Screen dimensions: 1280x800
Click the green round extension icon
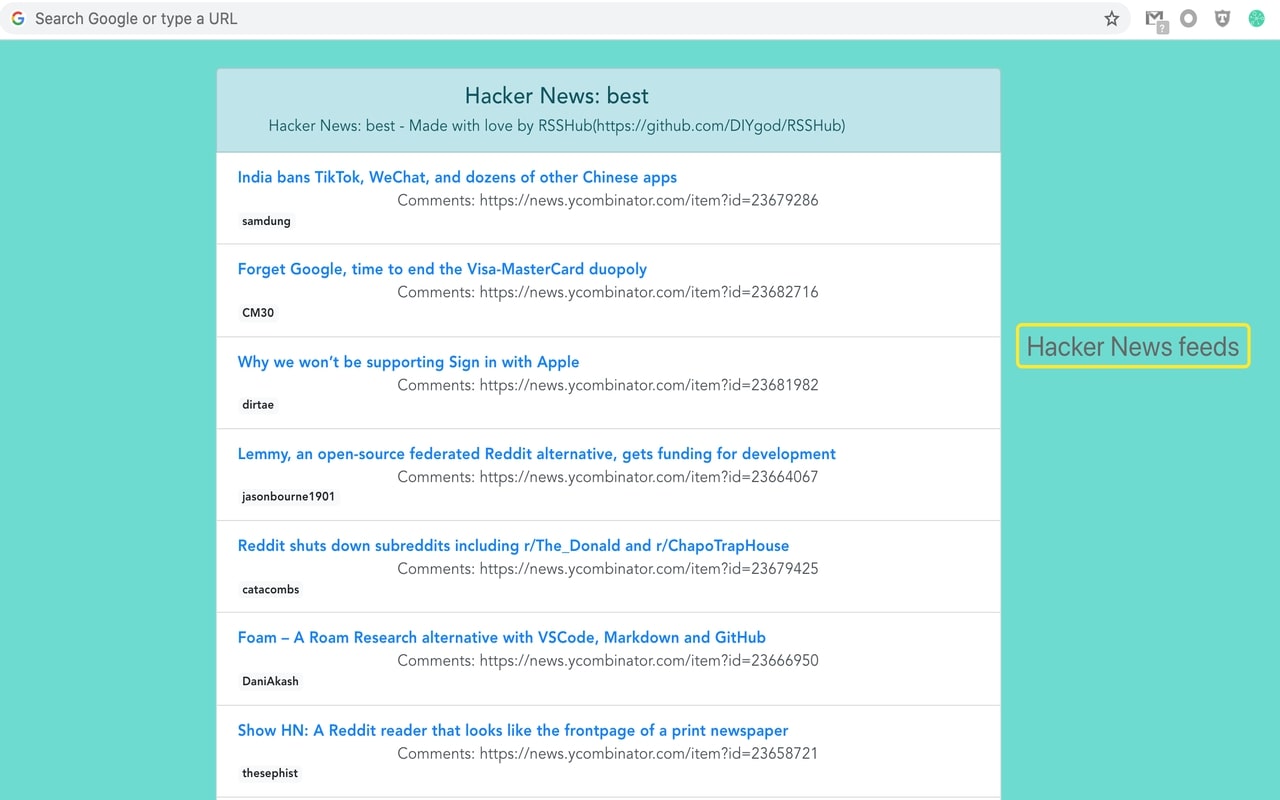1256,18
